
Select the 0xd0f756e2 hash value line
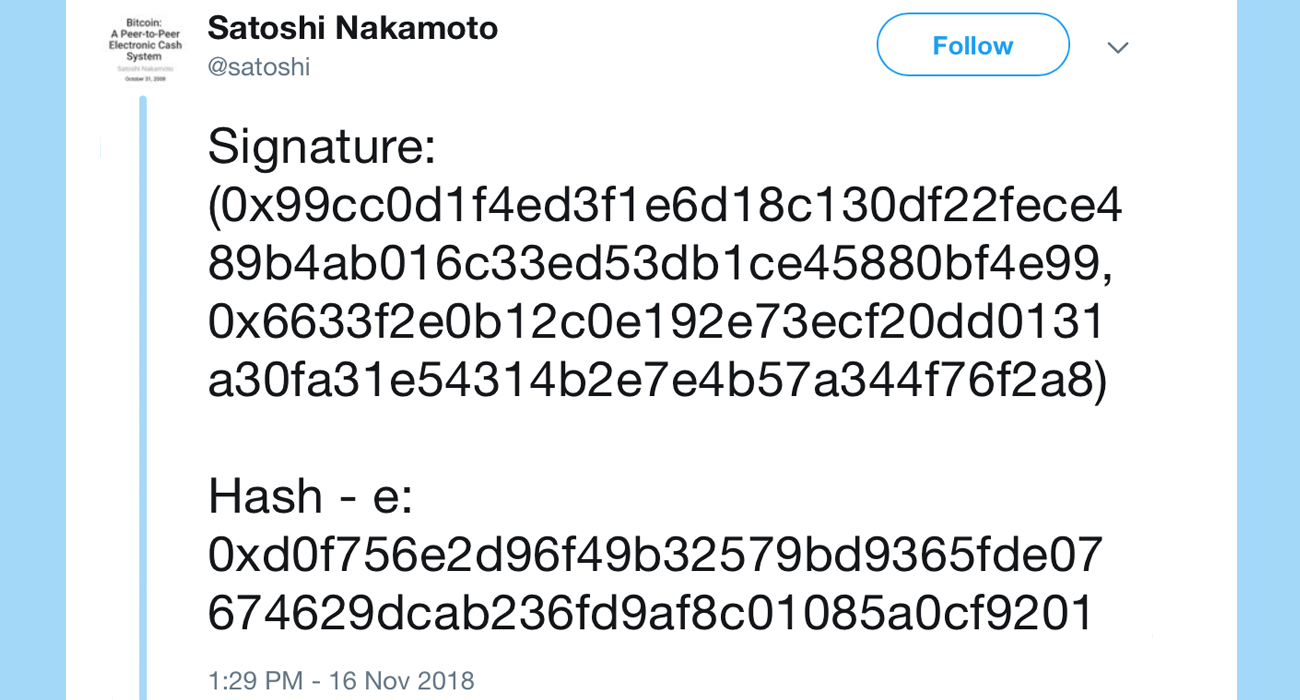(x=660, y=551)
